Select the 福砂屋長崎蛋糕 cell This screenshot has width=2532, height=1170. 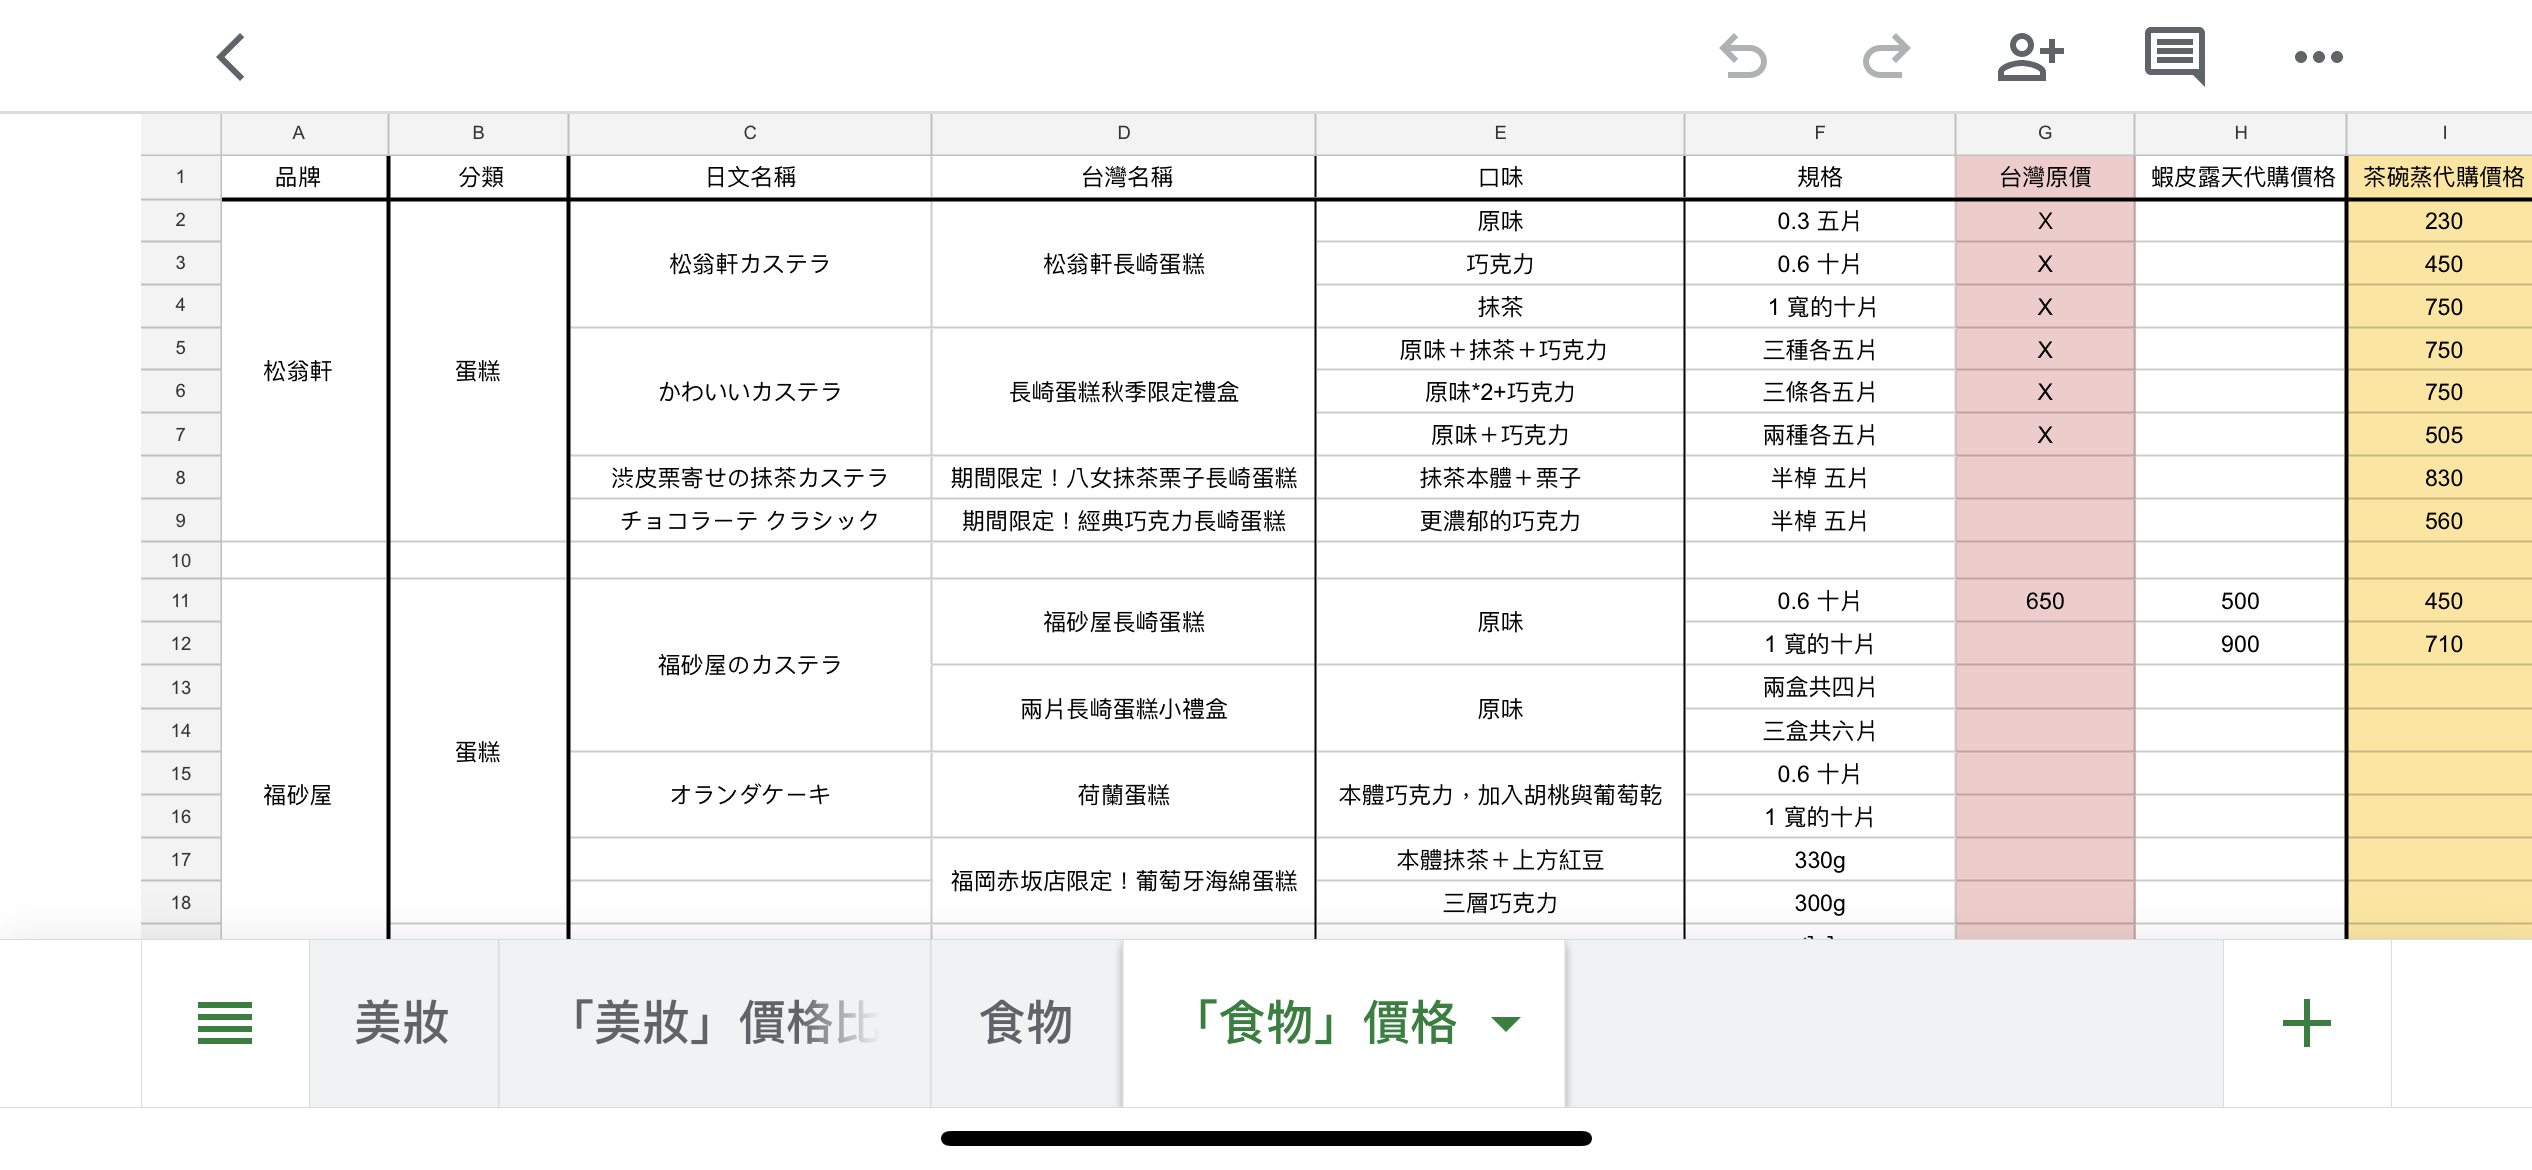pyautogui.click(x=1123, y=622)
